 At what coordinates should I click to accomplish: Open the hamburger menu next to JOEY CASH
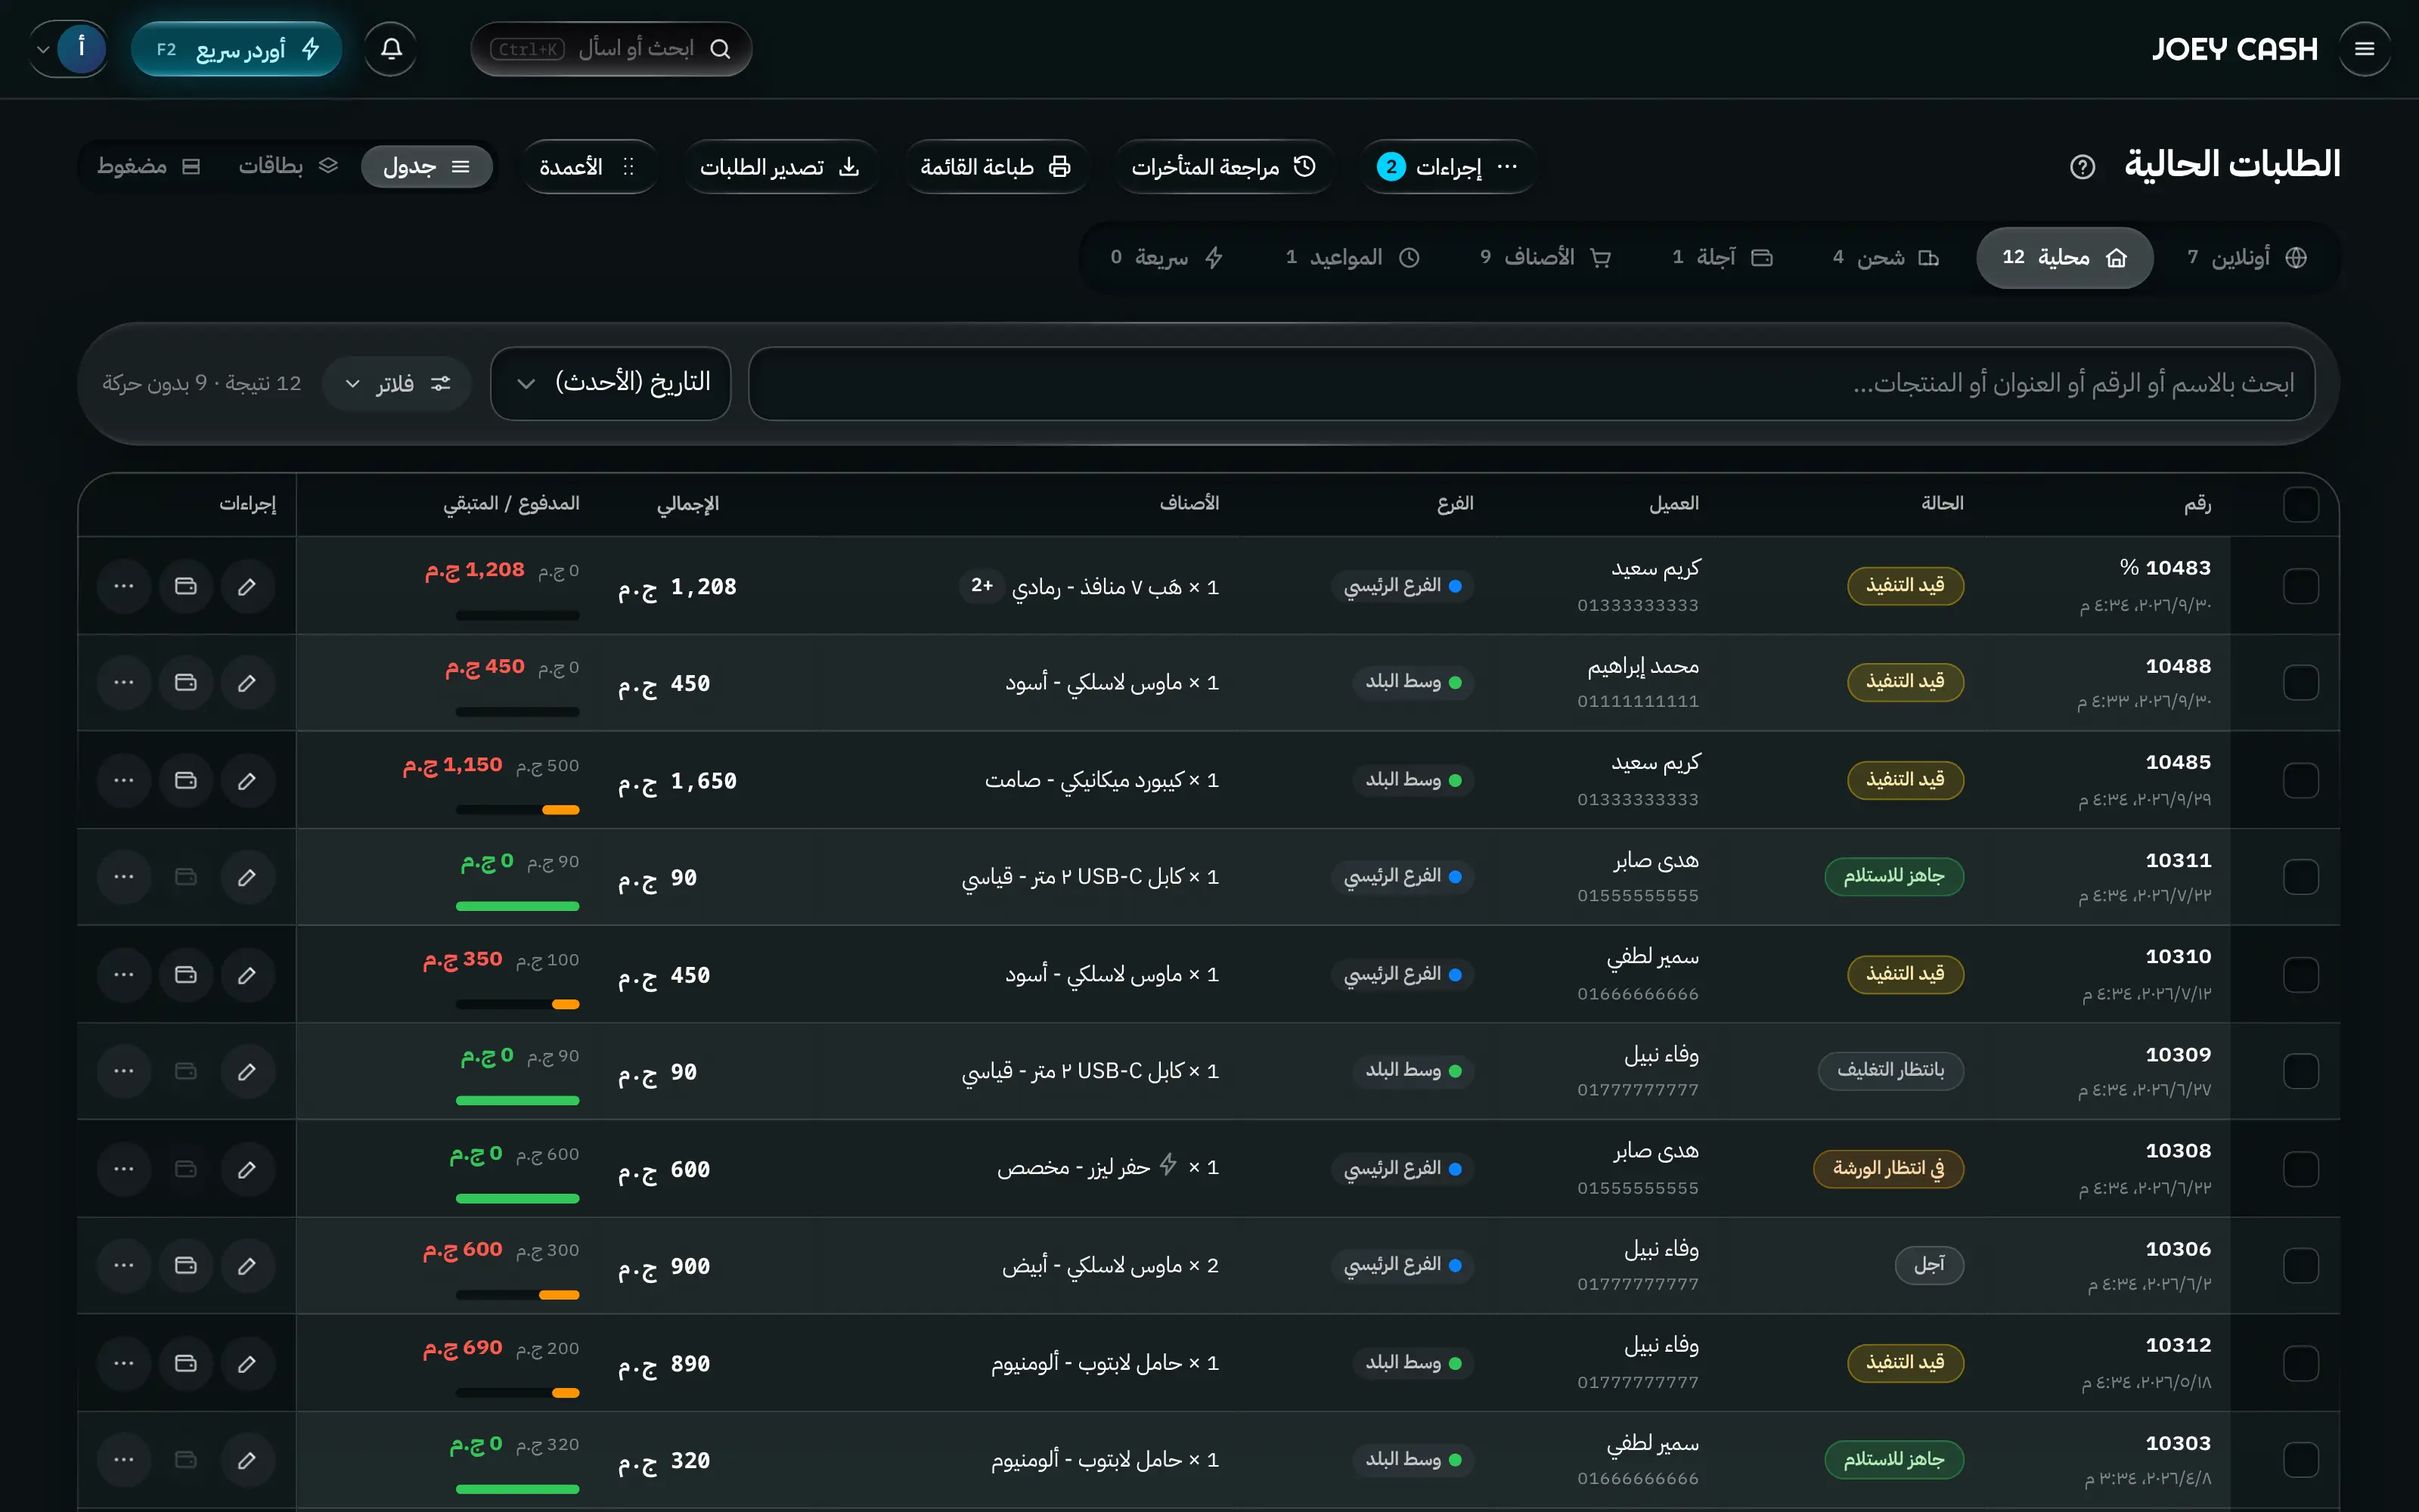point(2364,49)
